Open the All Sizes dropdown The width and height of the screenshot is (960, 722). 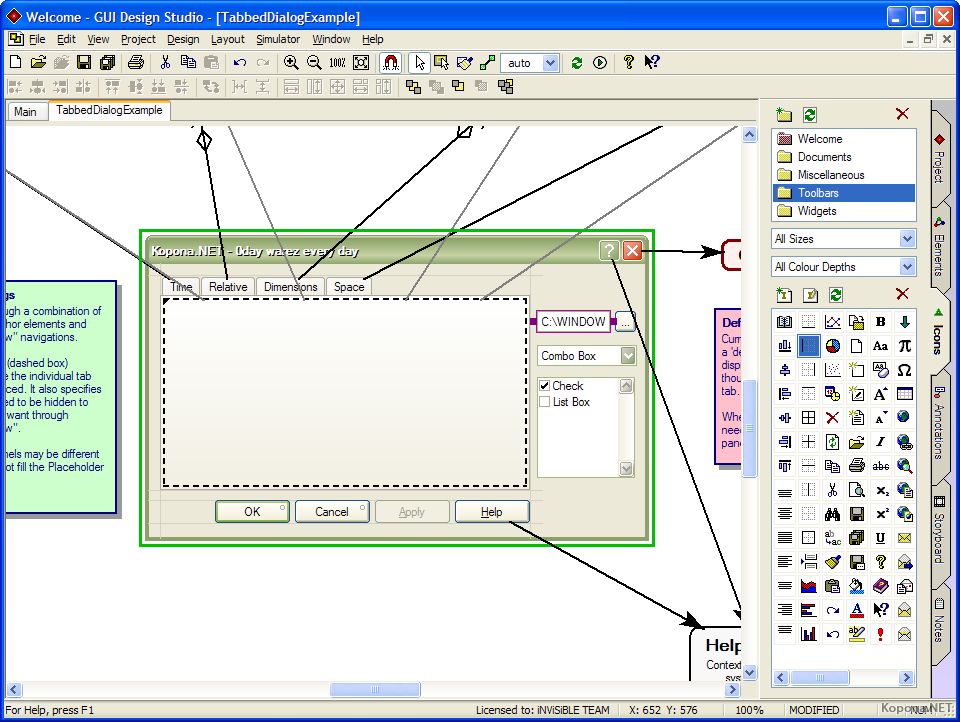tap(907, 239)
